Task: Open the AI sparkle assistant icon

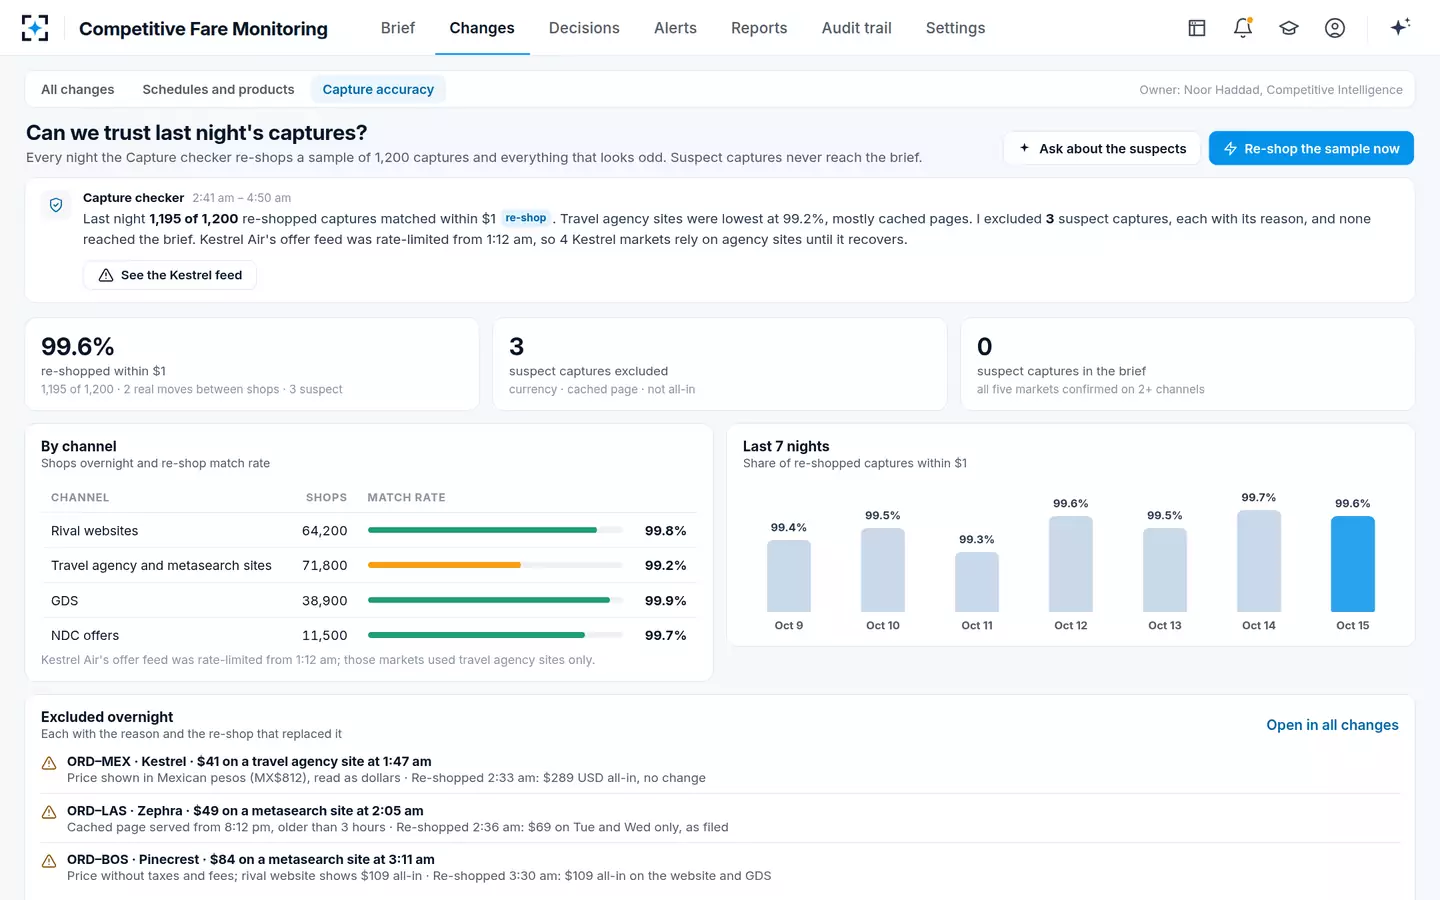Action: [x=1400, y=27]
